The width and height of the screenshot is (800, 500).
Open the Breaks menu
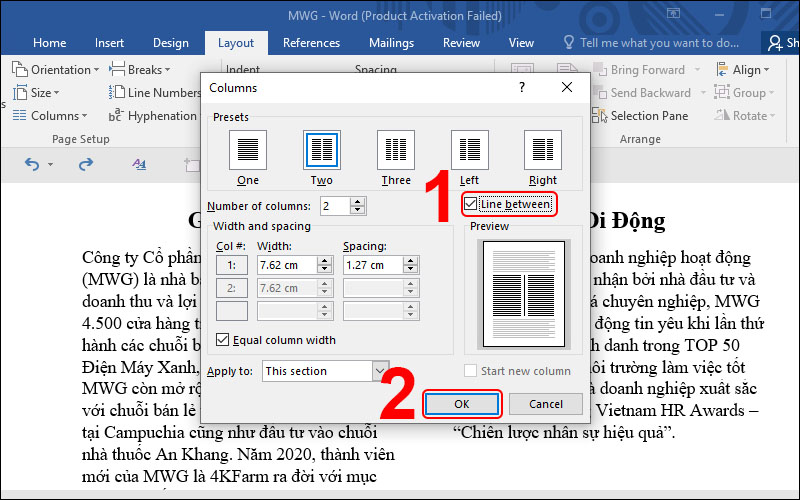(139, 69)
